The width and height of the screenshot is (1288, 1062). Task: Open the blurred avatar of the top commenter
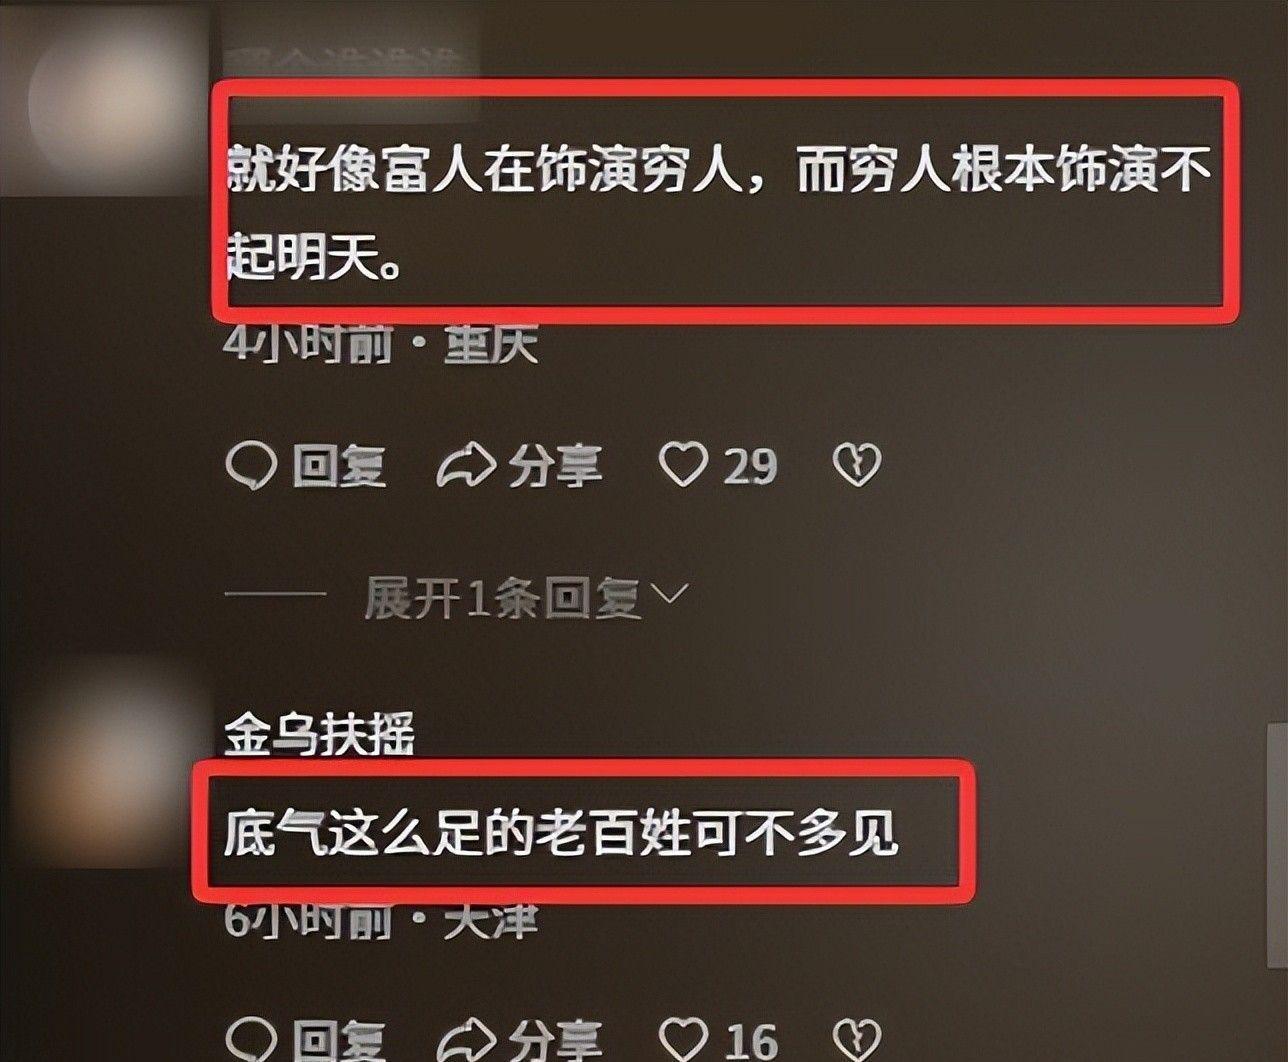tap(104, 95)
